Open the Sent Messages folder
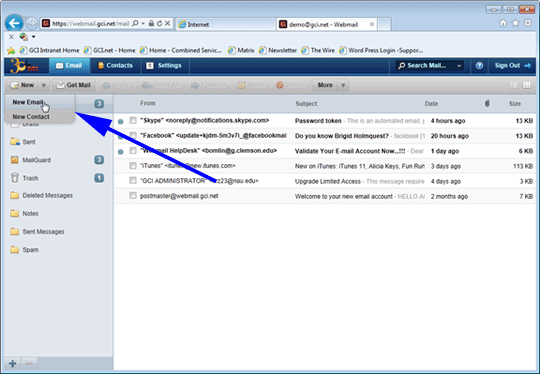The height and width of the screenshot is (374, 540). tap(43, 231)
